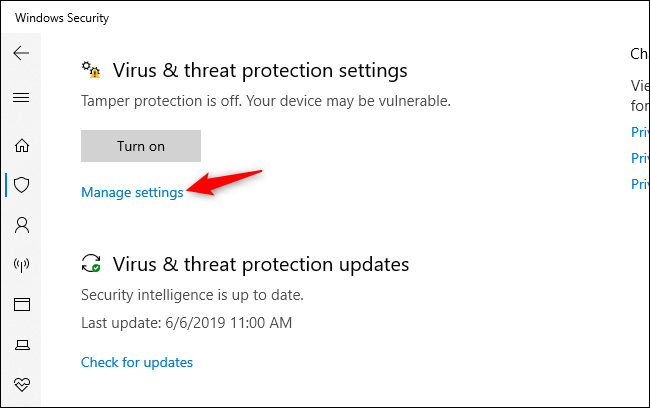
Task: Open the middle 'Priv' link on right edge
Action: click(640, 158)
